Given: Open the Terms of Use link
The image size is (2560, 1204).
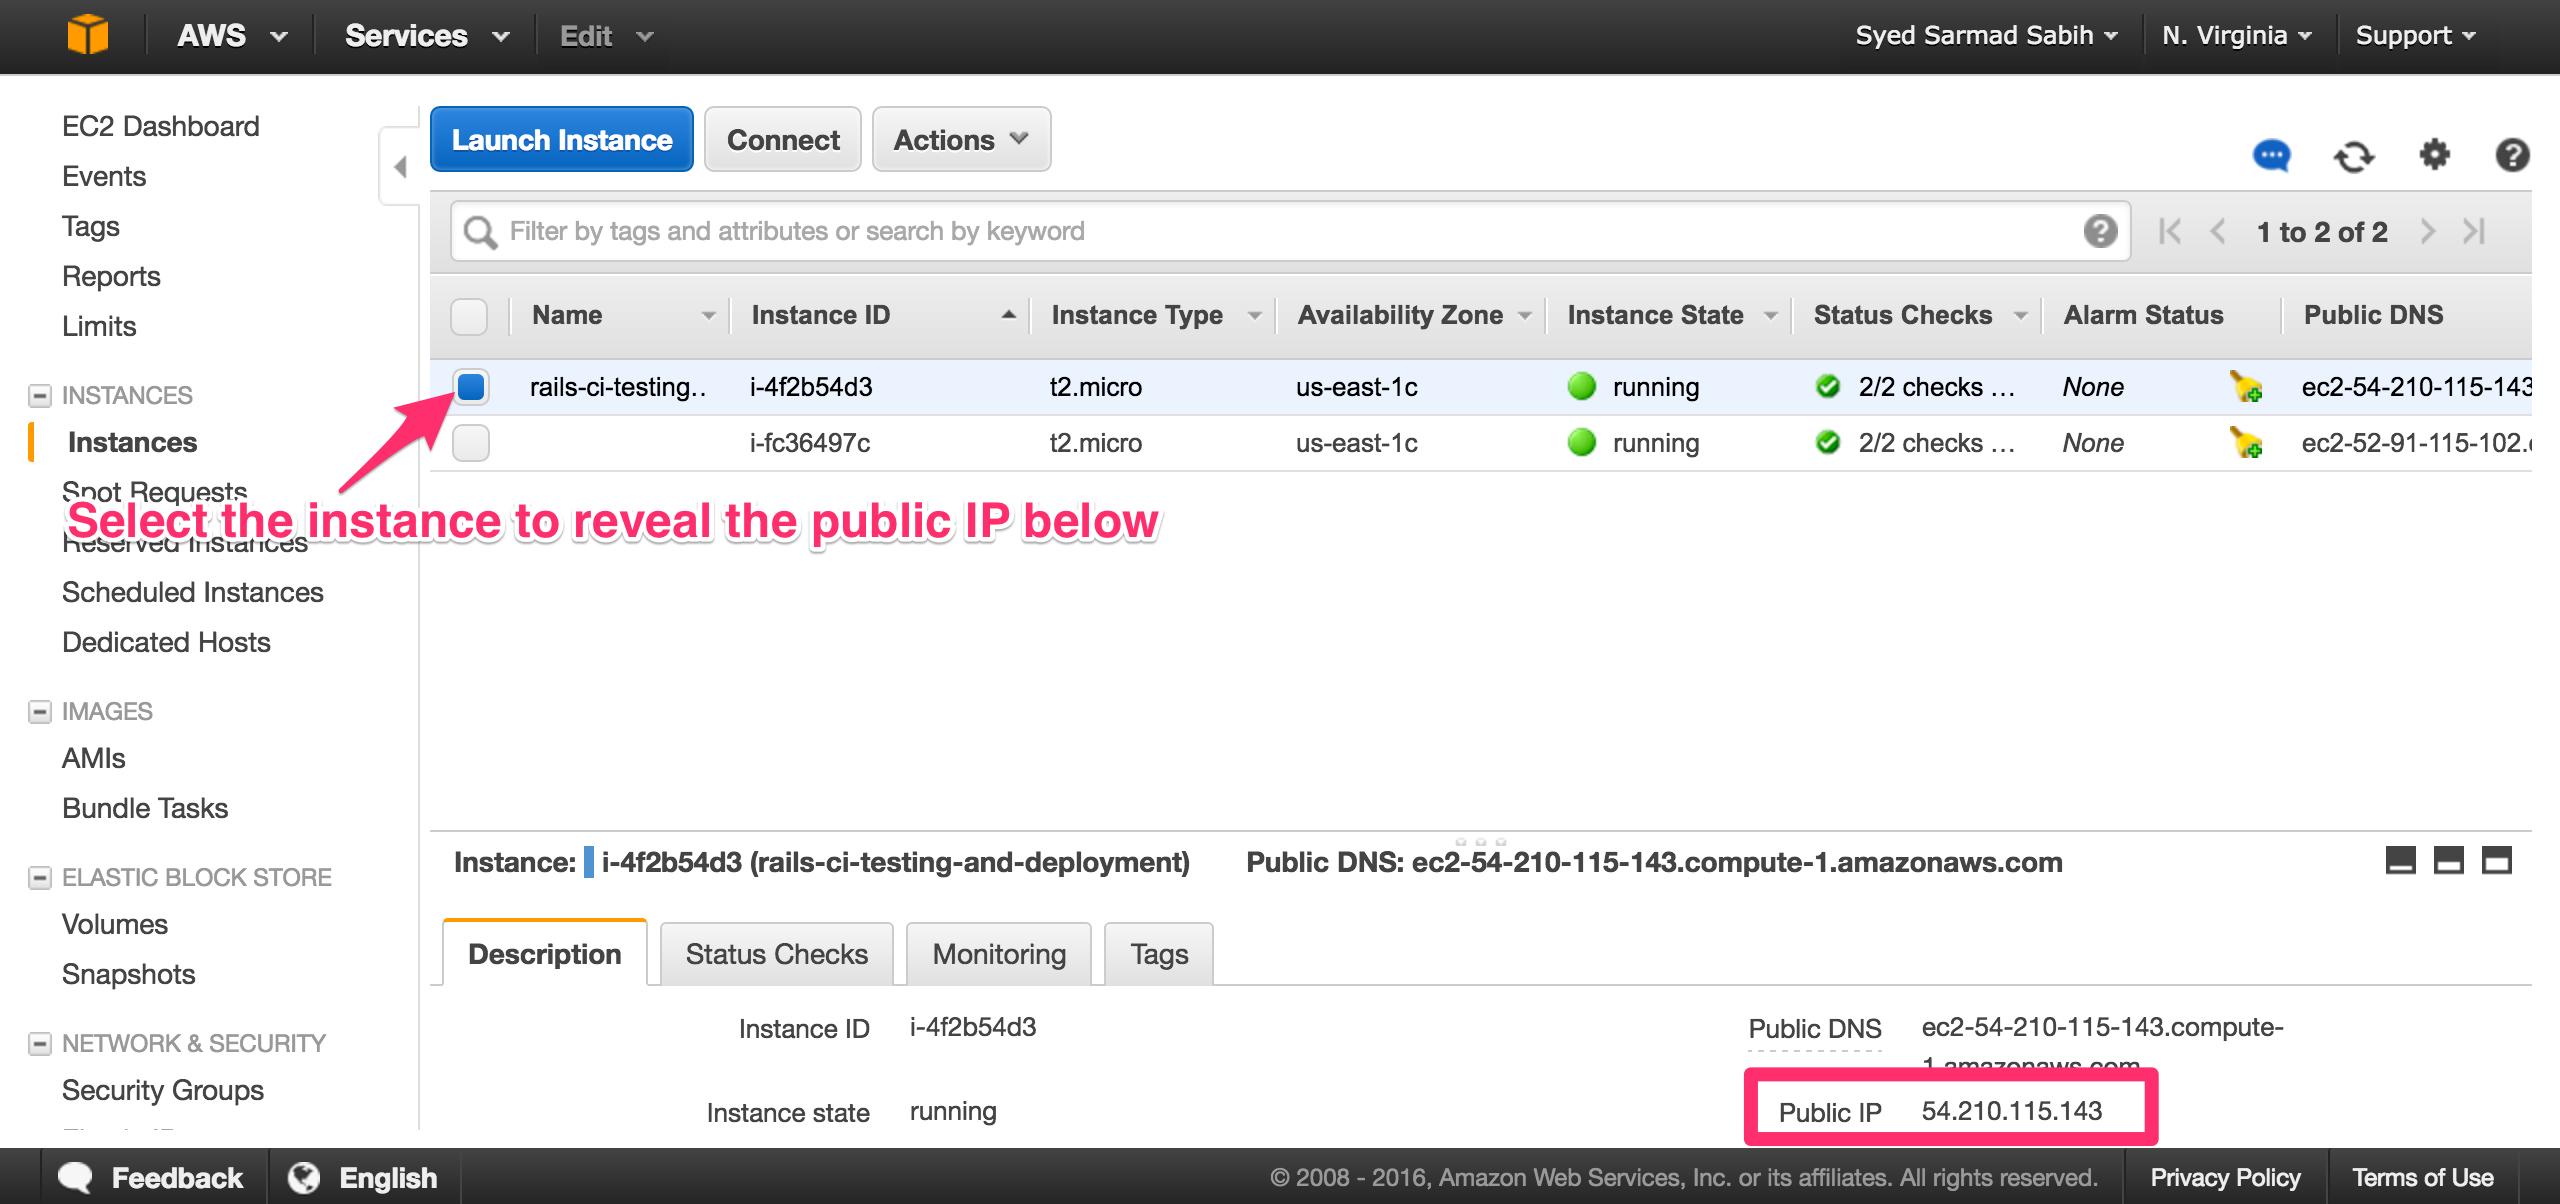Looking at the screenshot, I should 2422,1177.
